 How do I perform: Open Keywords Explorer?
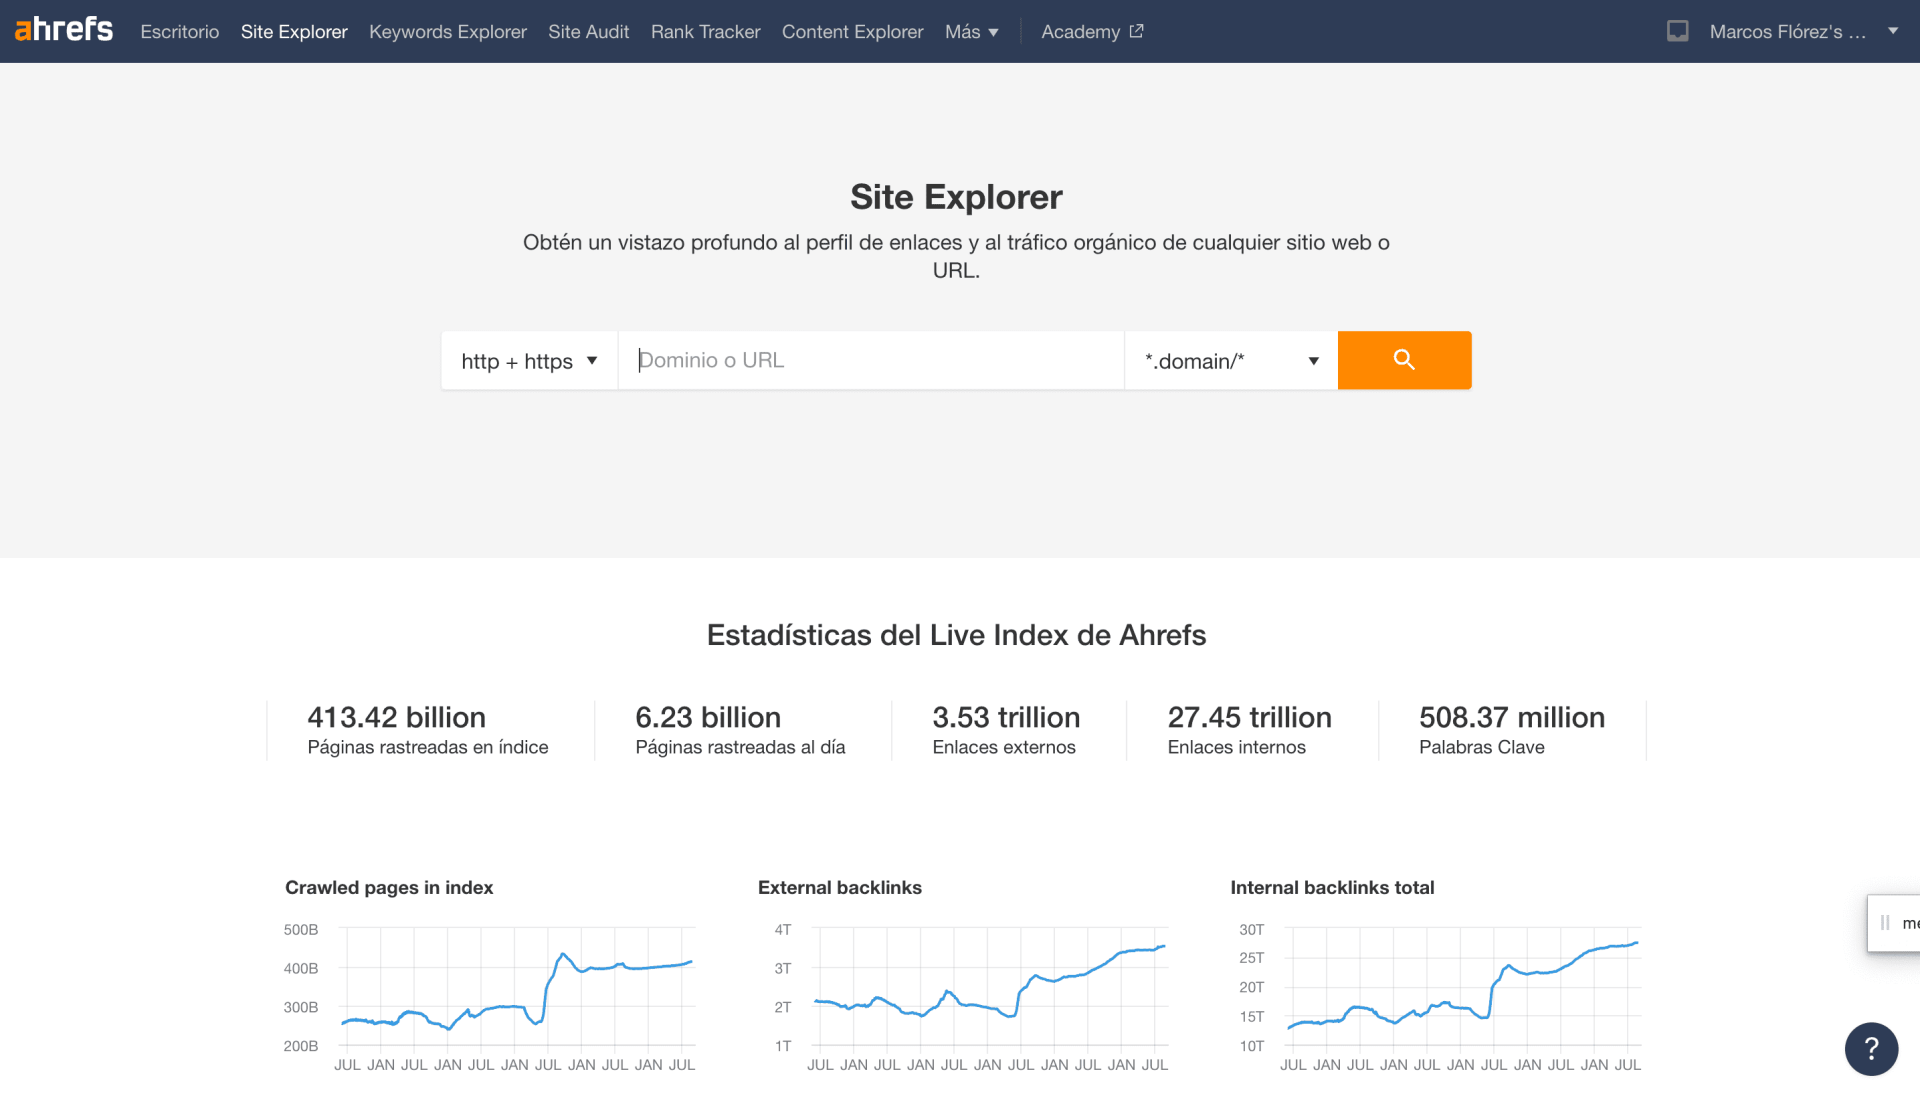(x=447, y=32)
